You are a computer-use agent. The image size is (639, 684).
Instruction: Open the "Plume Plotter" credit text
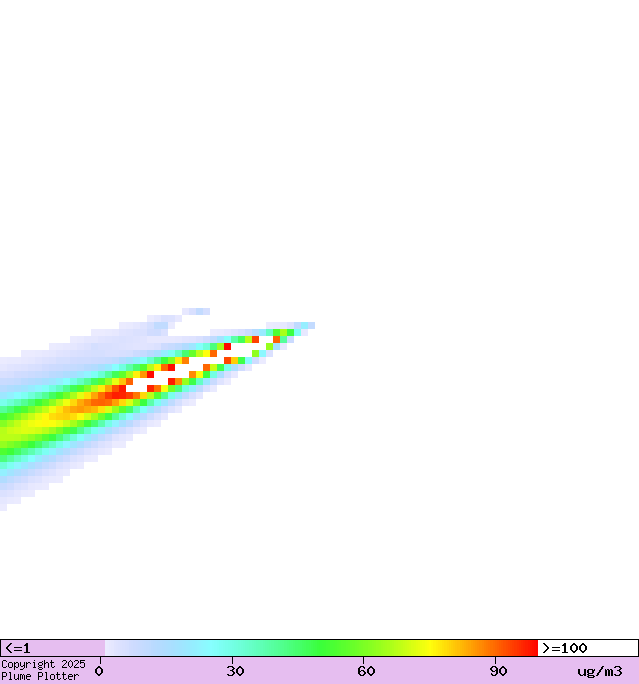click(40, 677)
